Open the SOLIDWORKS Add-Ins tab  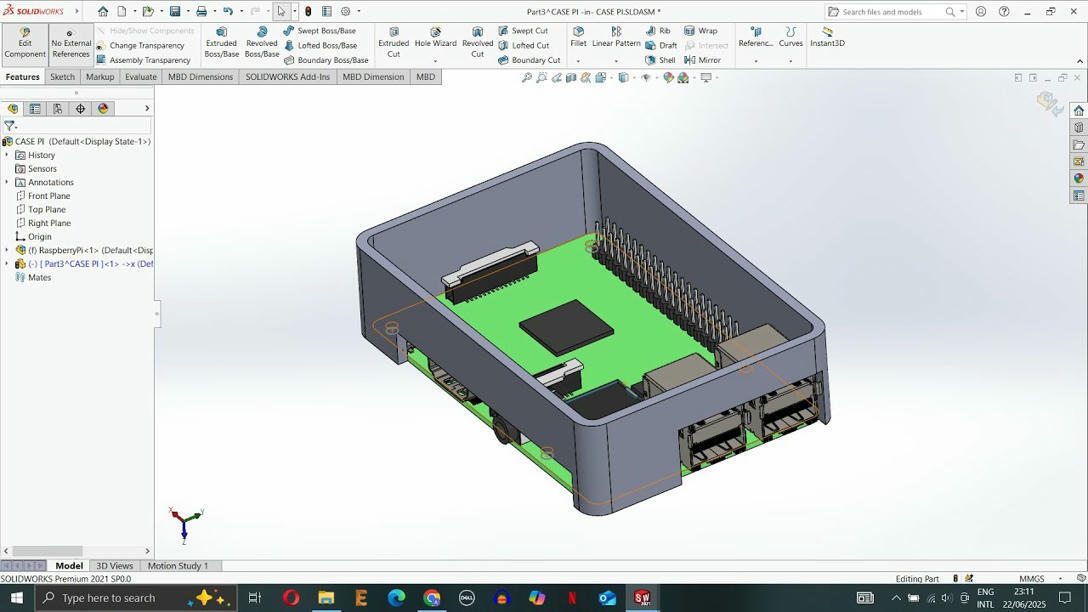point(287,77)
